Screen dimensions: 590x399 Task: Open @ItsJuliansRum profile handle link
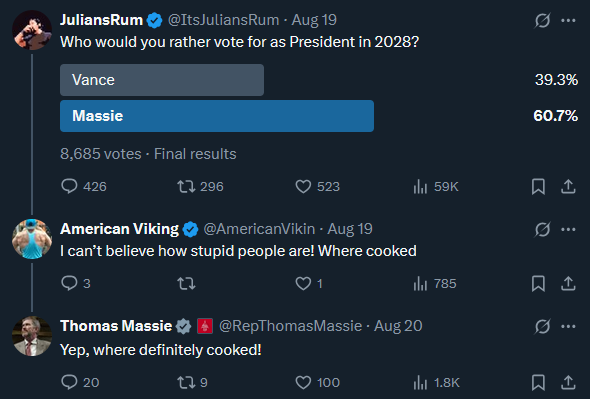pos(224,20)
